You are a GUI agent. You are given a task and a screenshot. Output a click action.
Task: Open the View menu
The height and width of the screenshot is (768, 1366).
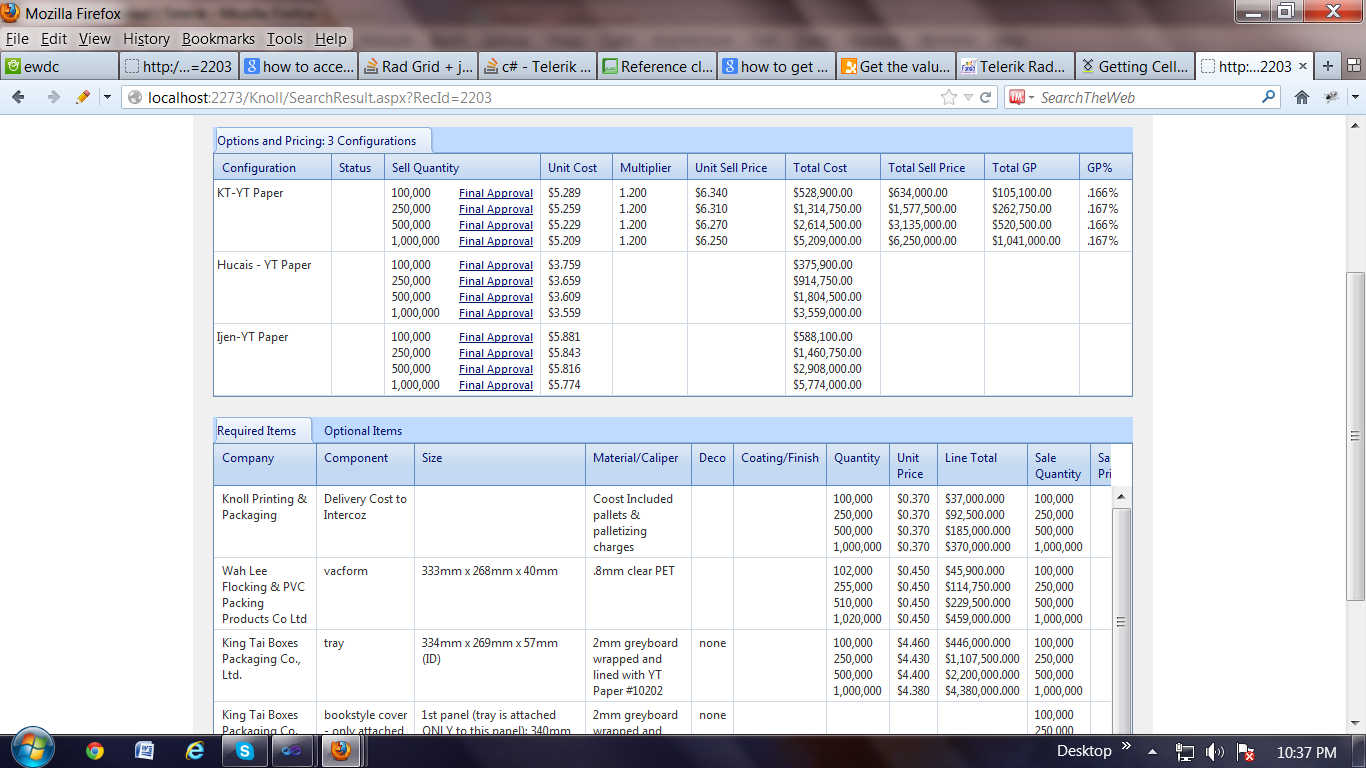pyautogui.click(x=95, y=39)
